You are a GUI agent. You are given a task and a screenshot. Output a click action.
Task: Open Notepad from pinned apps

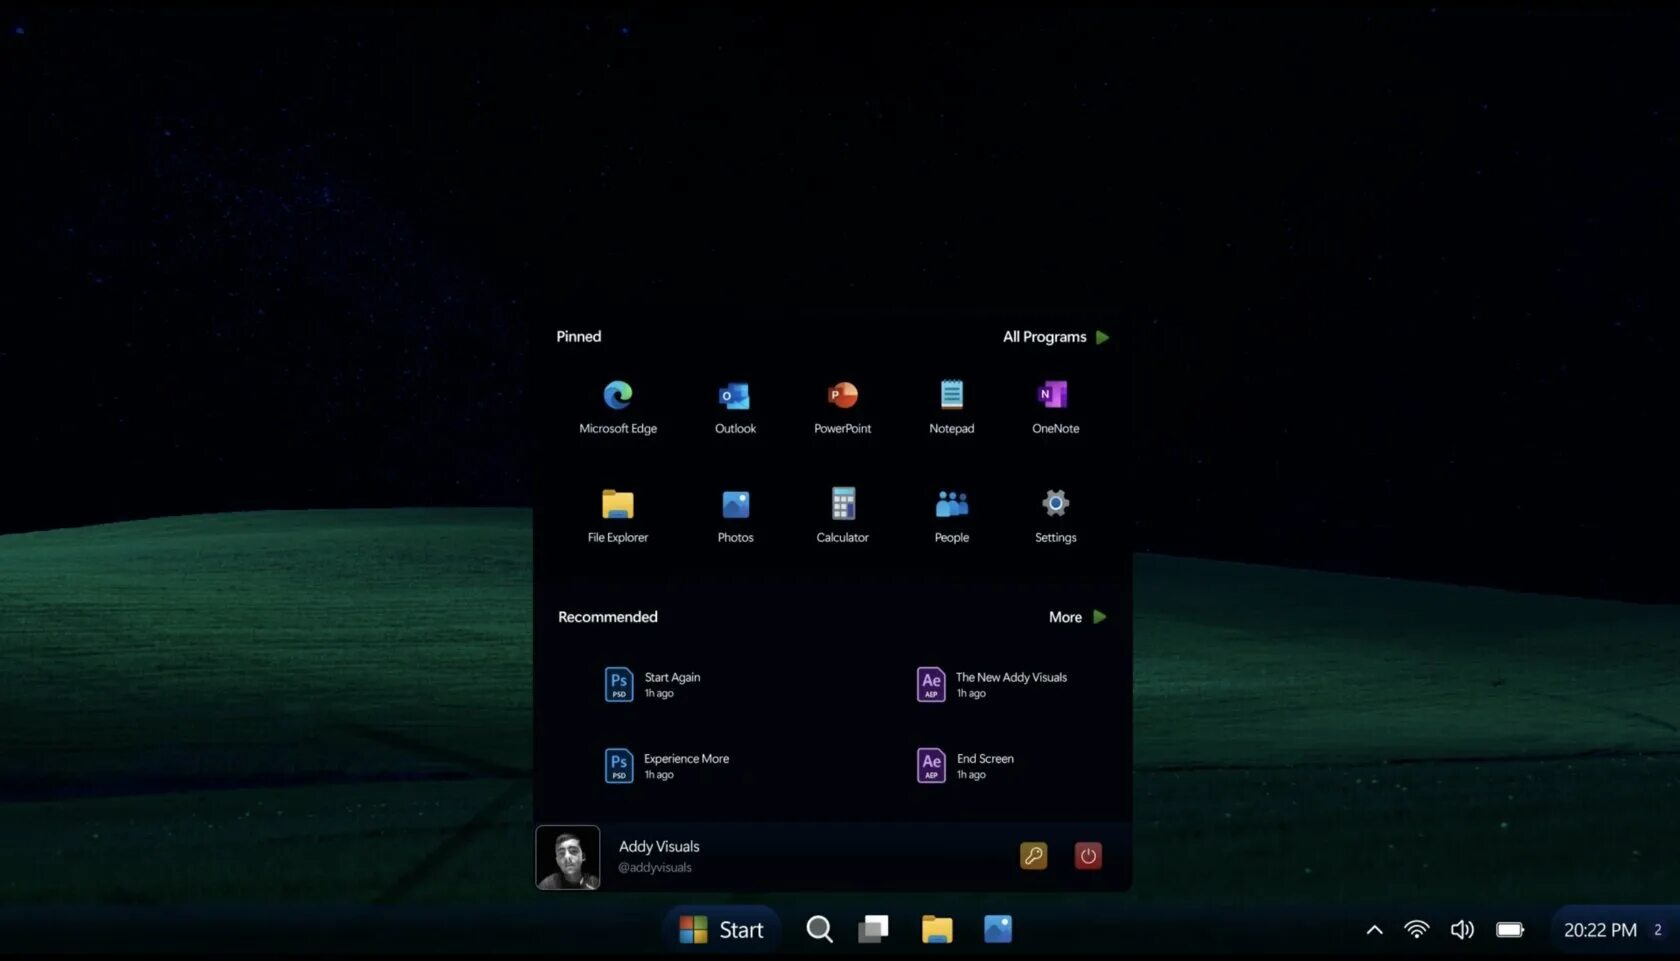(951, 407)
